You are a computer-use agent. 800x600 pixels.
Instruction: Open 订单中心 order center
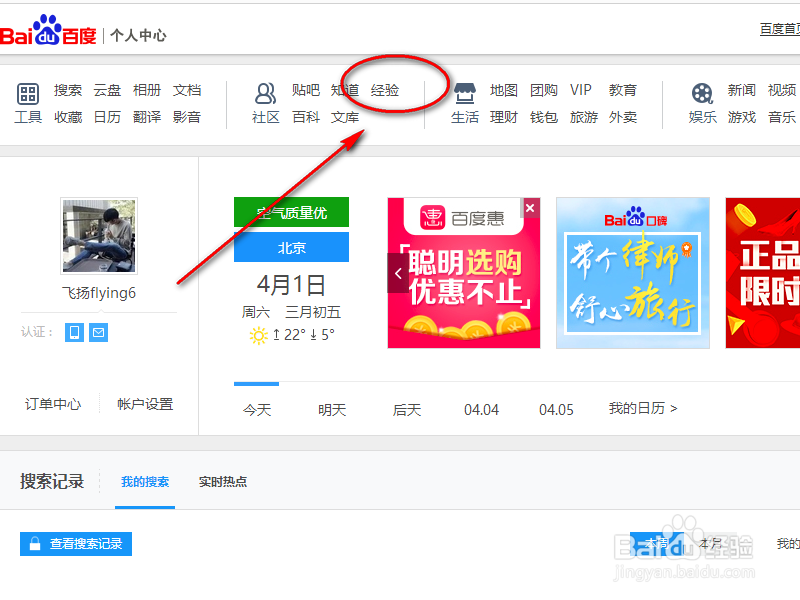coord(53,404)
